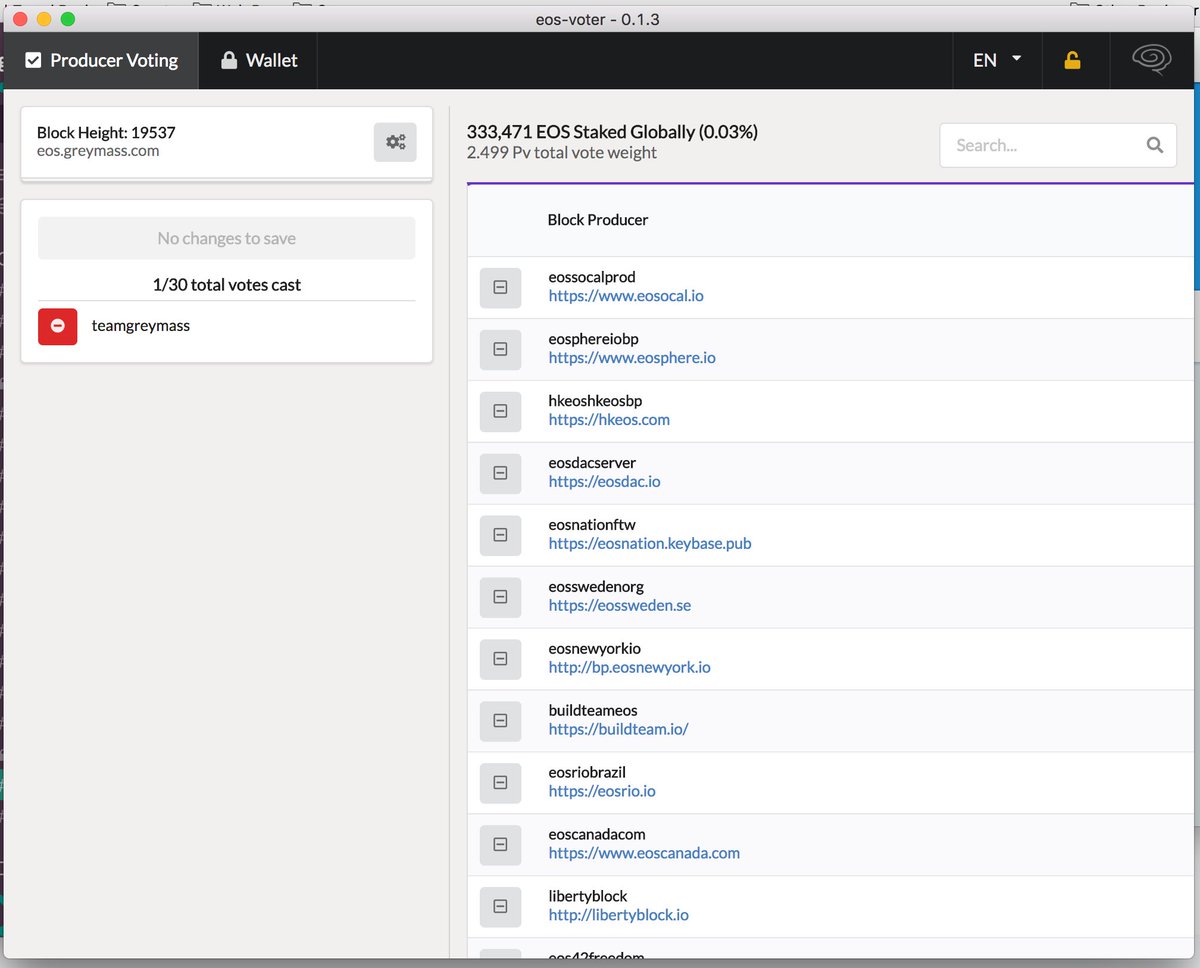
Task: Toggle vote for eosnationftw
Action: pyautogui.click(x=500, y=535)
